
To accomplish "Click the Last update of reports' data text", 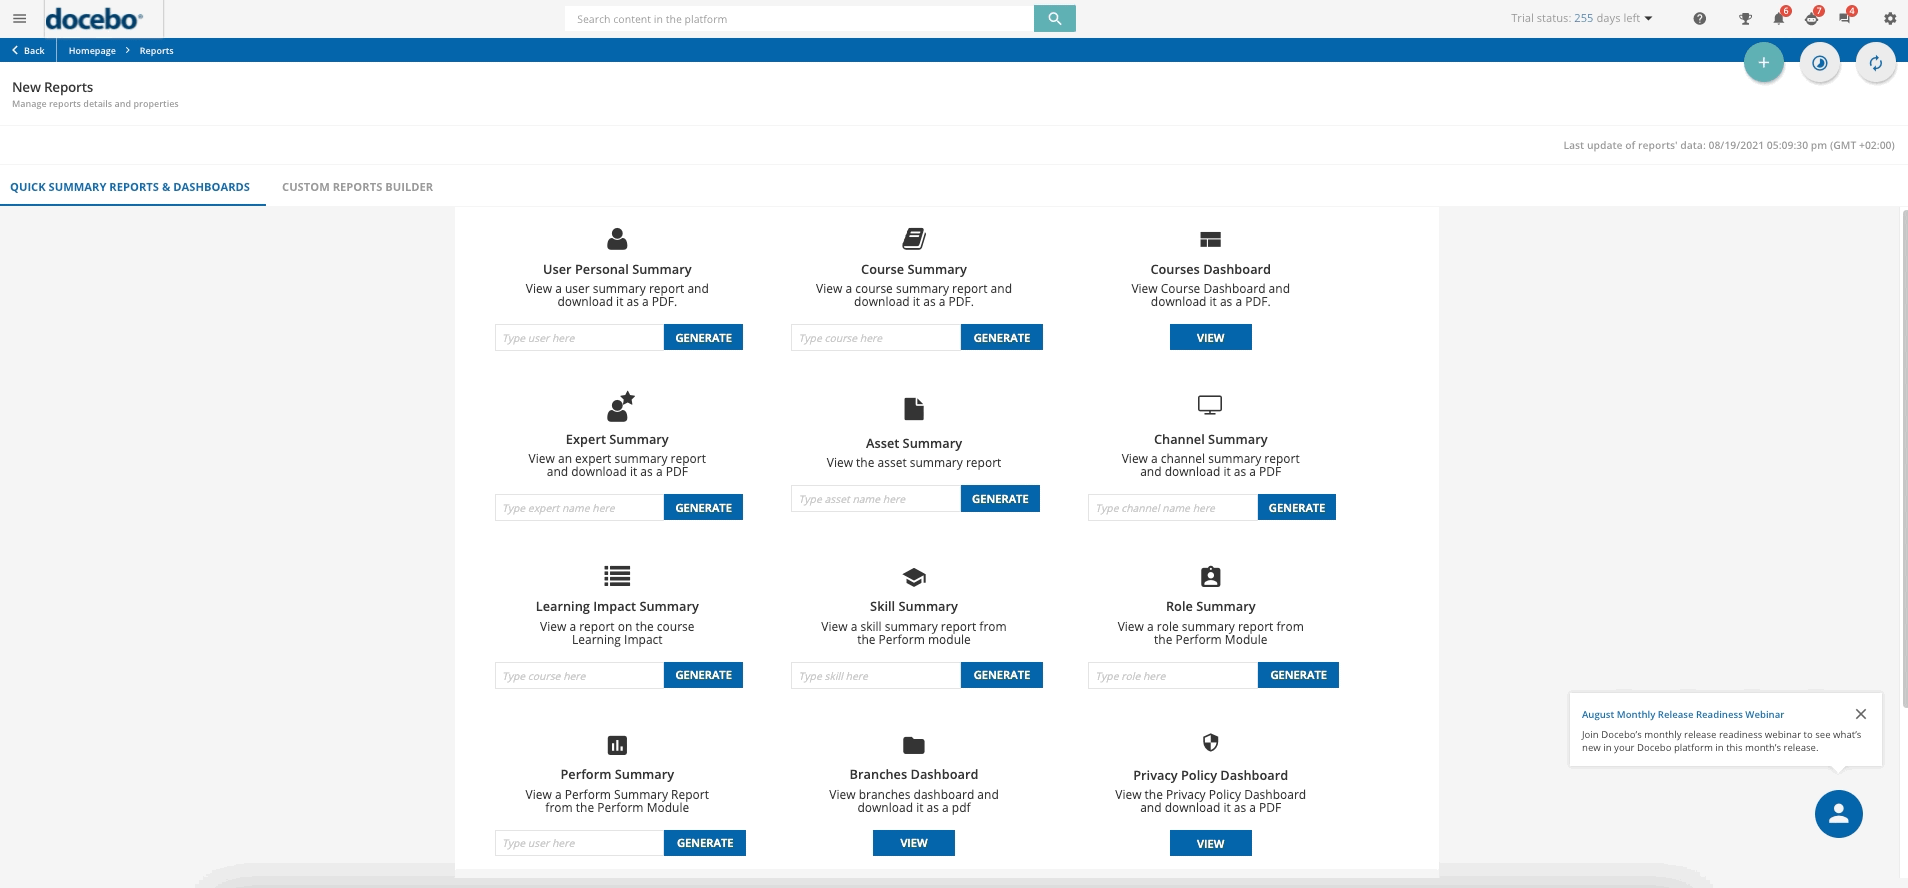I will click(x=1728, y=145).
